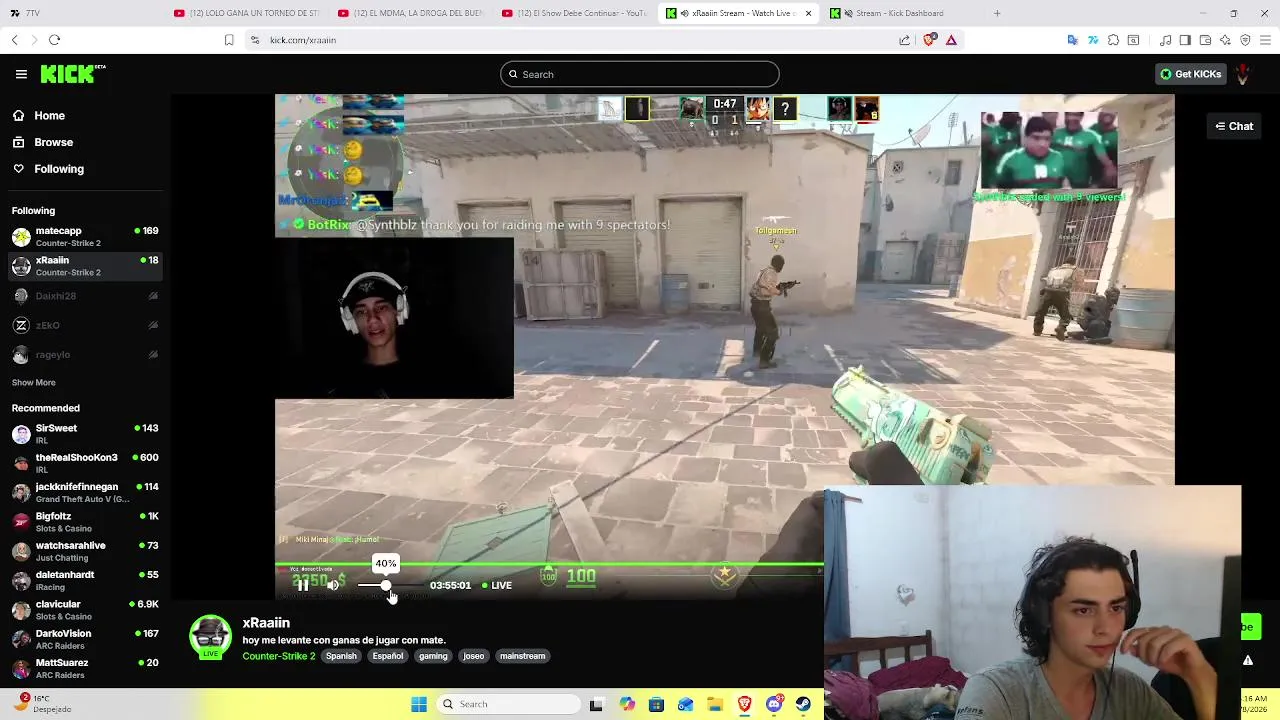The width and height of the screenshot is (1280, 720).
Task: Open 7TV extension icon
Action: tap(1093, 40)
